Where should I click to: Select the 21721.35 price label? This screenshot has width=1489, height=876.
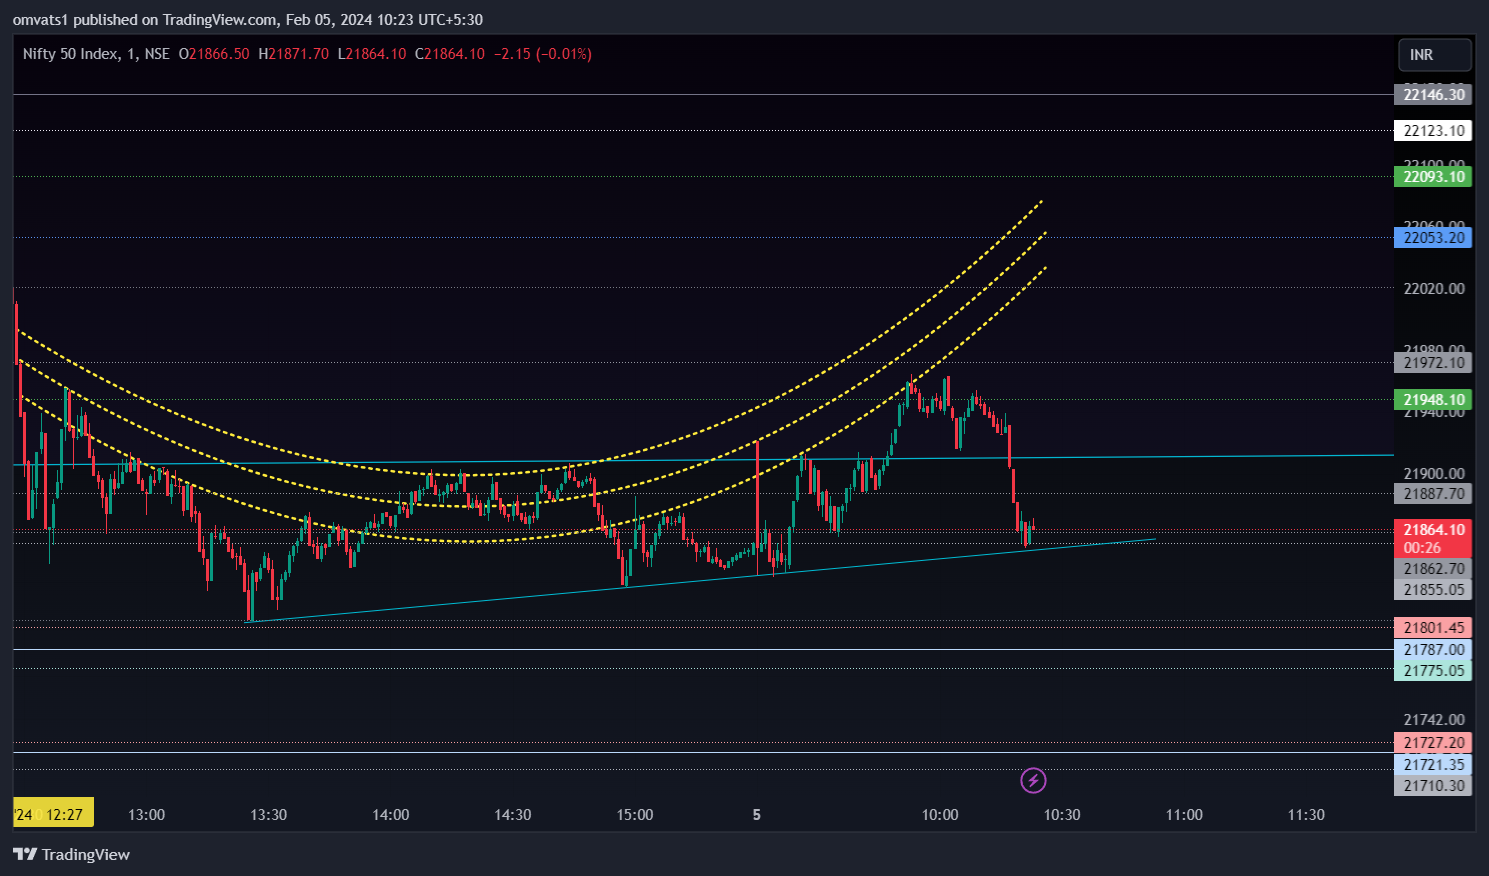tap(1433, 765)
